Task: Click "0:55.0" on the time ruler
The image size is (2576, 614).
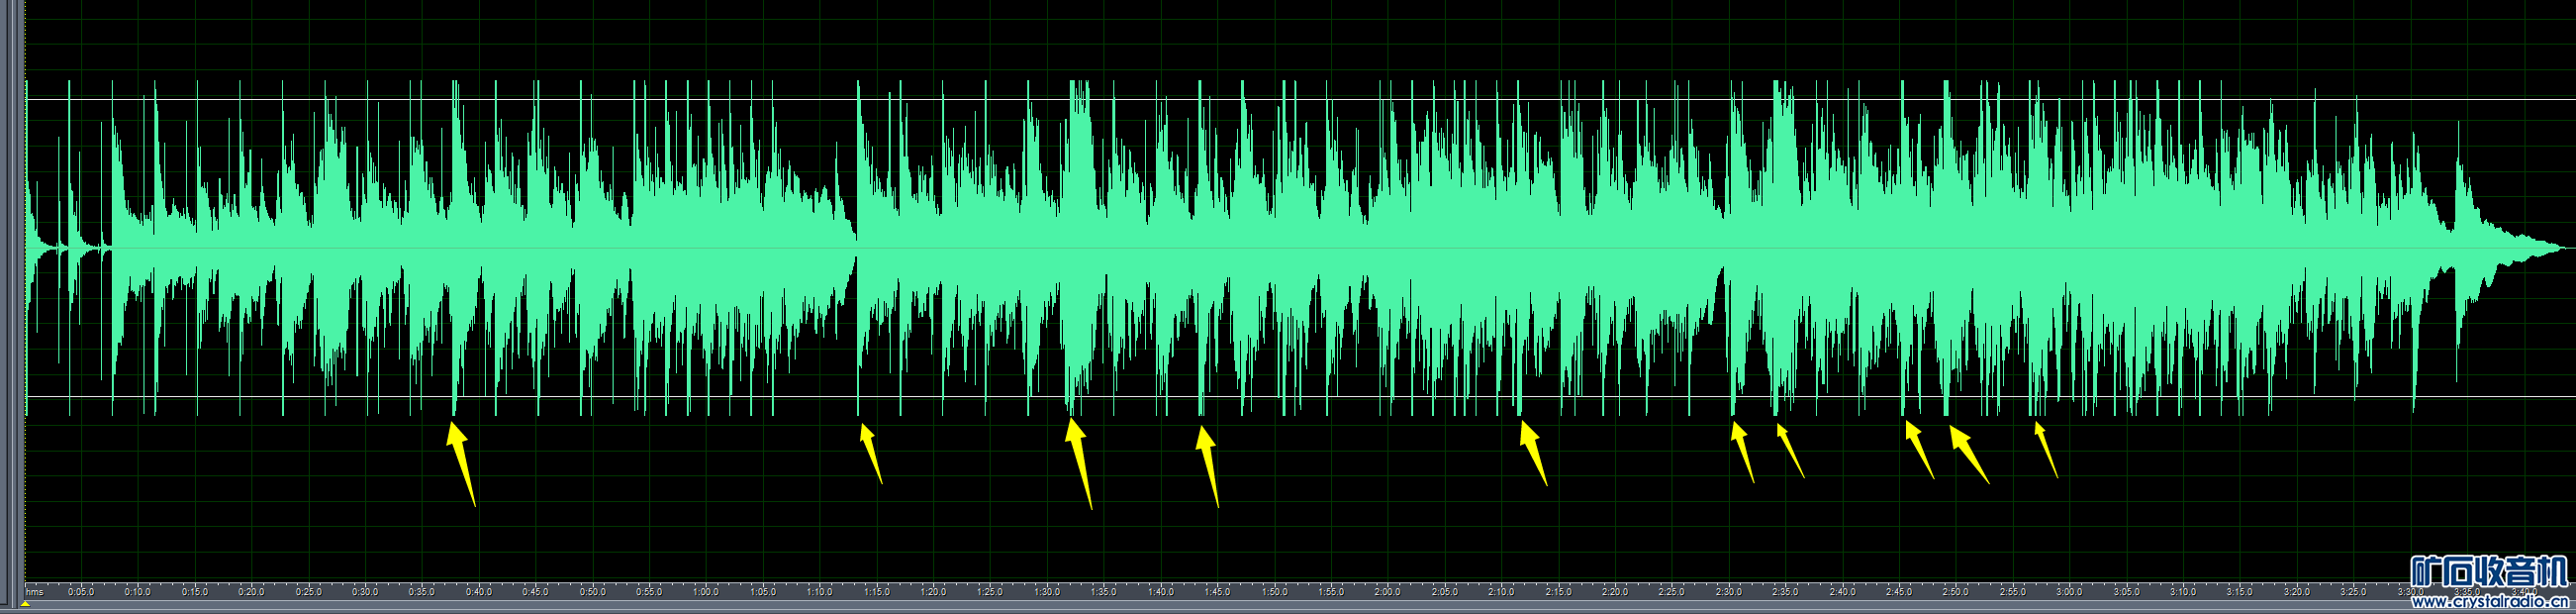Action: (x=650, y=592)
